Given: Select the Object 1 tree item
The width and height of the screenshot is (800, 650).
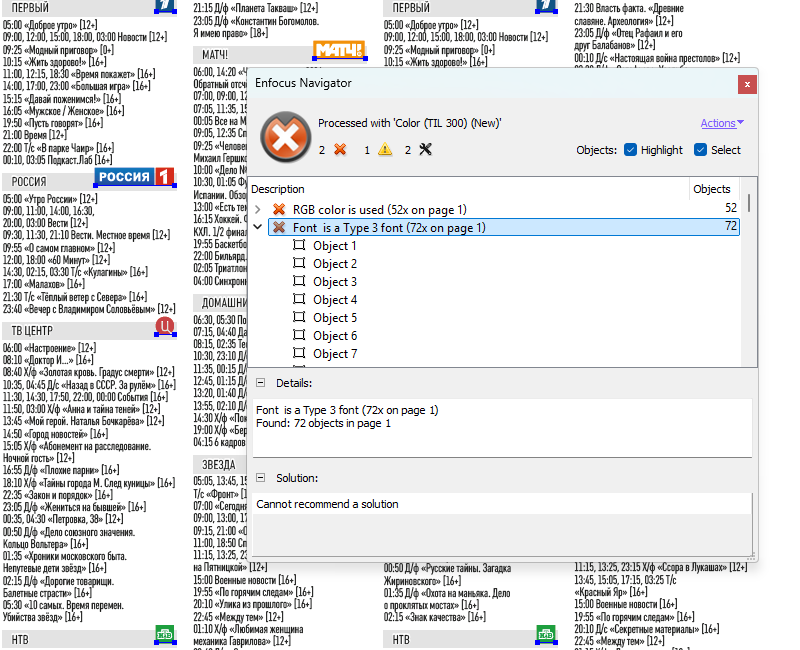Looking at the screenshot, I should tap(335, 246).
